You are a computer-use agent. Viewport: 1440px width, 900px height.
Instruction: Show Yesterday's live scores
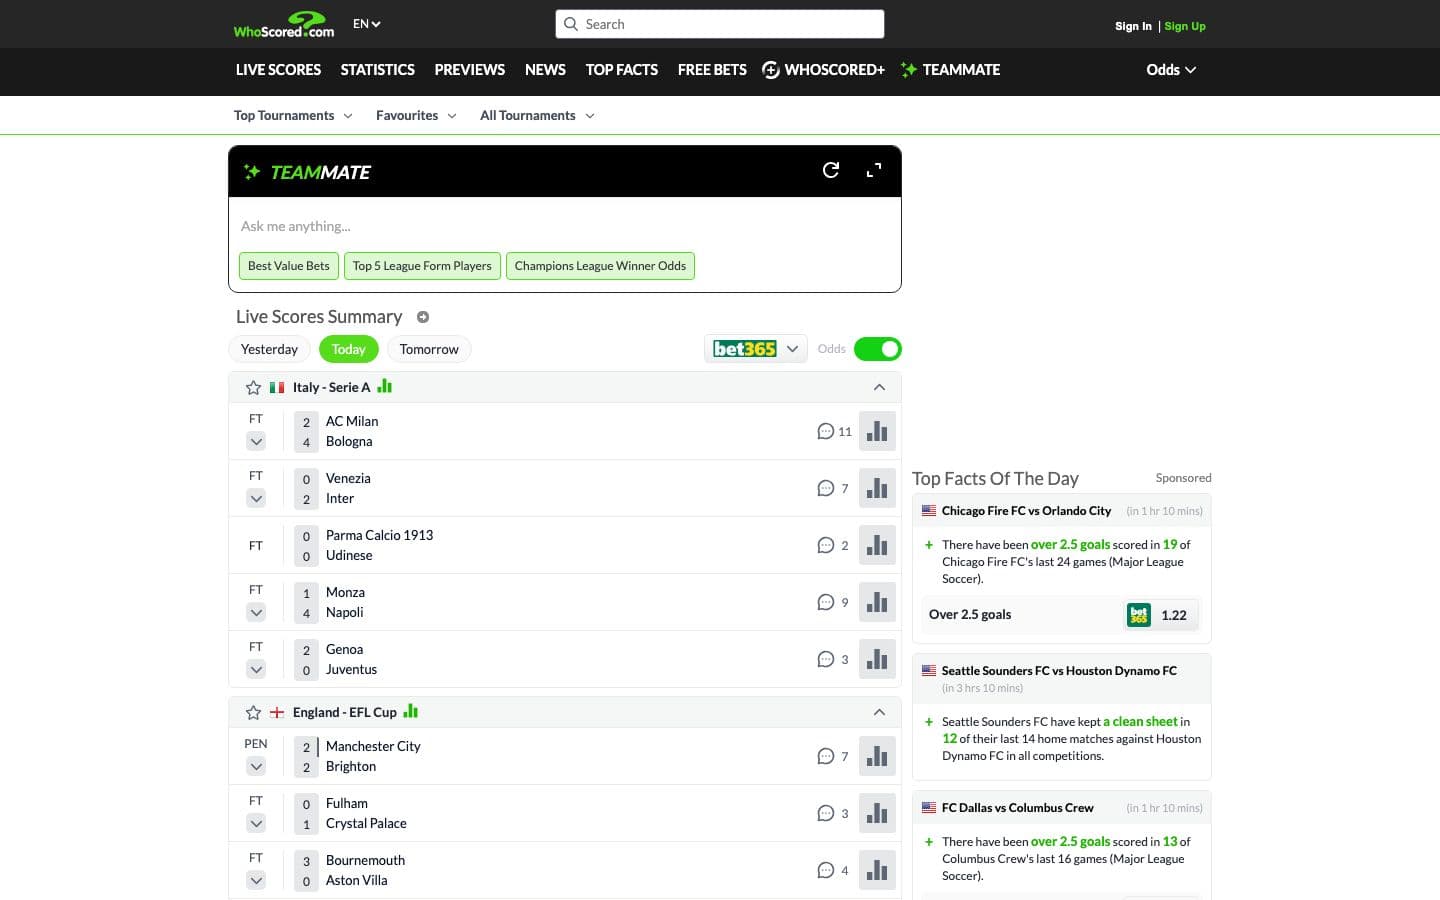tap(269, 349)
